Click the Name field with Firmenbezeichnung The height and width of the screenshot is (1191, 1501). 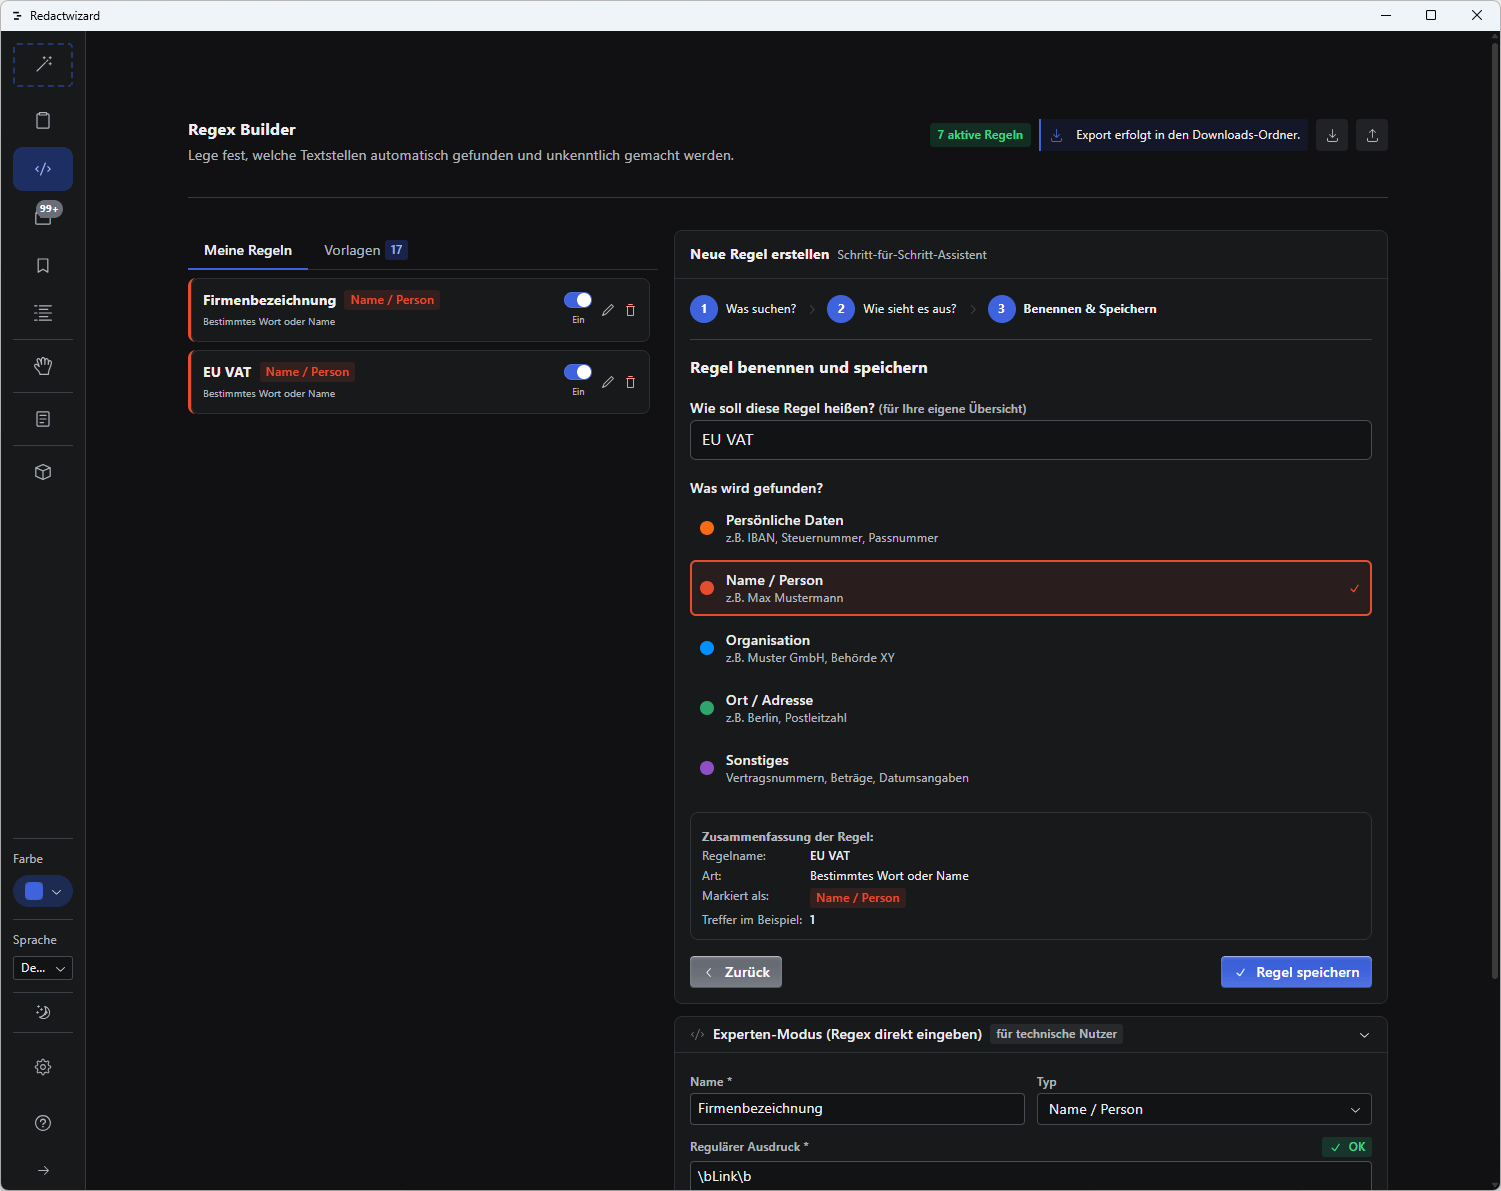(x=857, y=1109)
